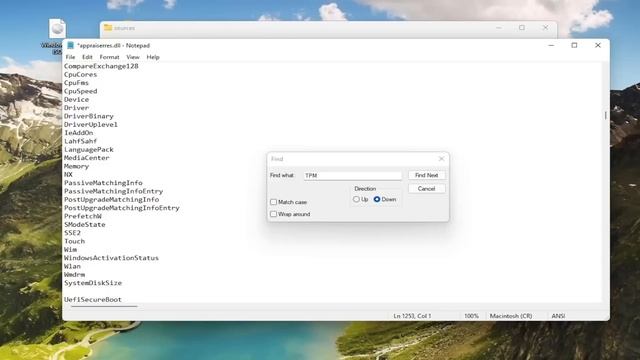Open the View menu
640x360 pixels.
pyautogui.click(x=133, y=57)
